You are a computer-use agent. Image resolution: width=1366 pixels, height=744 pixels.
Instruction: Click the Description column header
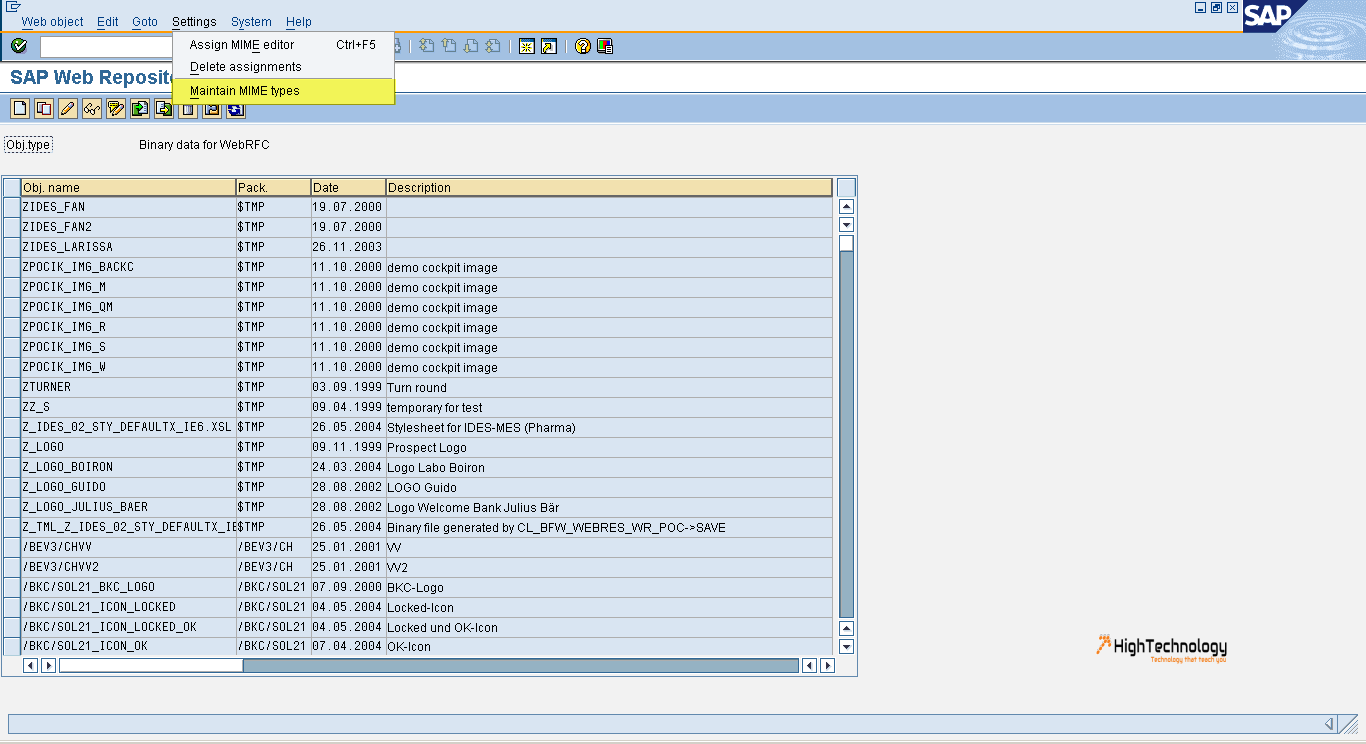tap(609, 187)
